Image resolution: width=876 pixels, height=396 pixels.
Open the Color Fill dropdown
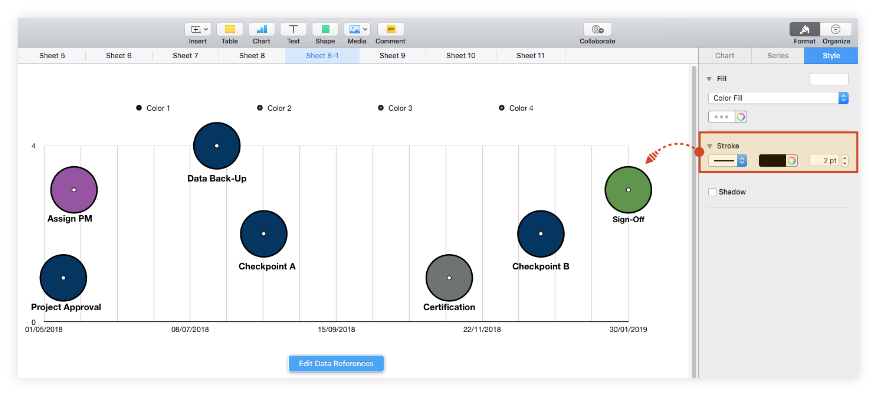[778, 98]
